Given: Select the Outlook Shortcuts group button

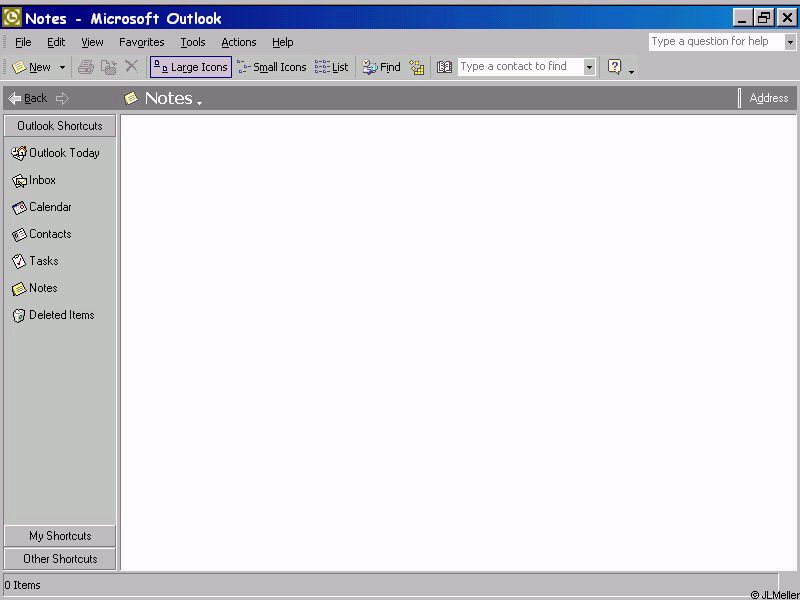Looking at the screenshot, I should (x=60, y=126).
